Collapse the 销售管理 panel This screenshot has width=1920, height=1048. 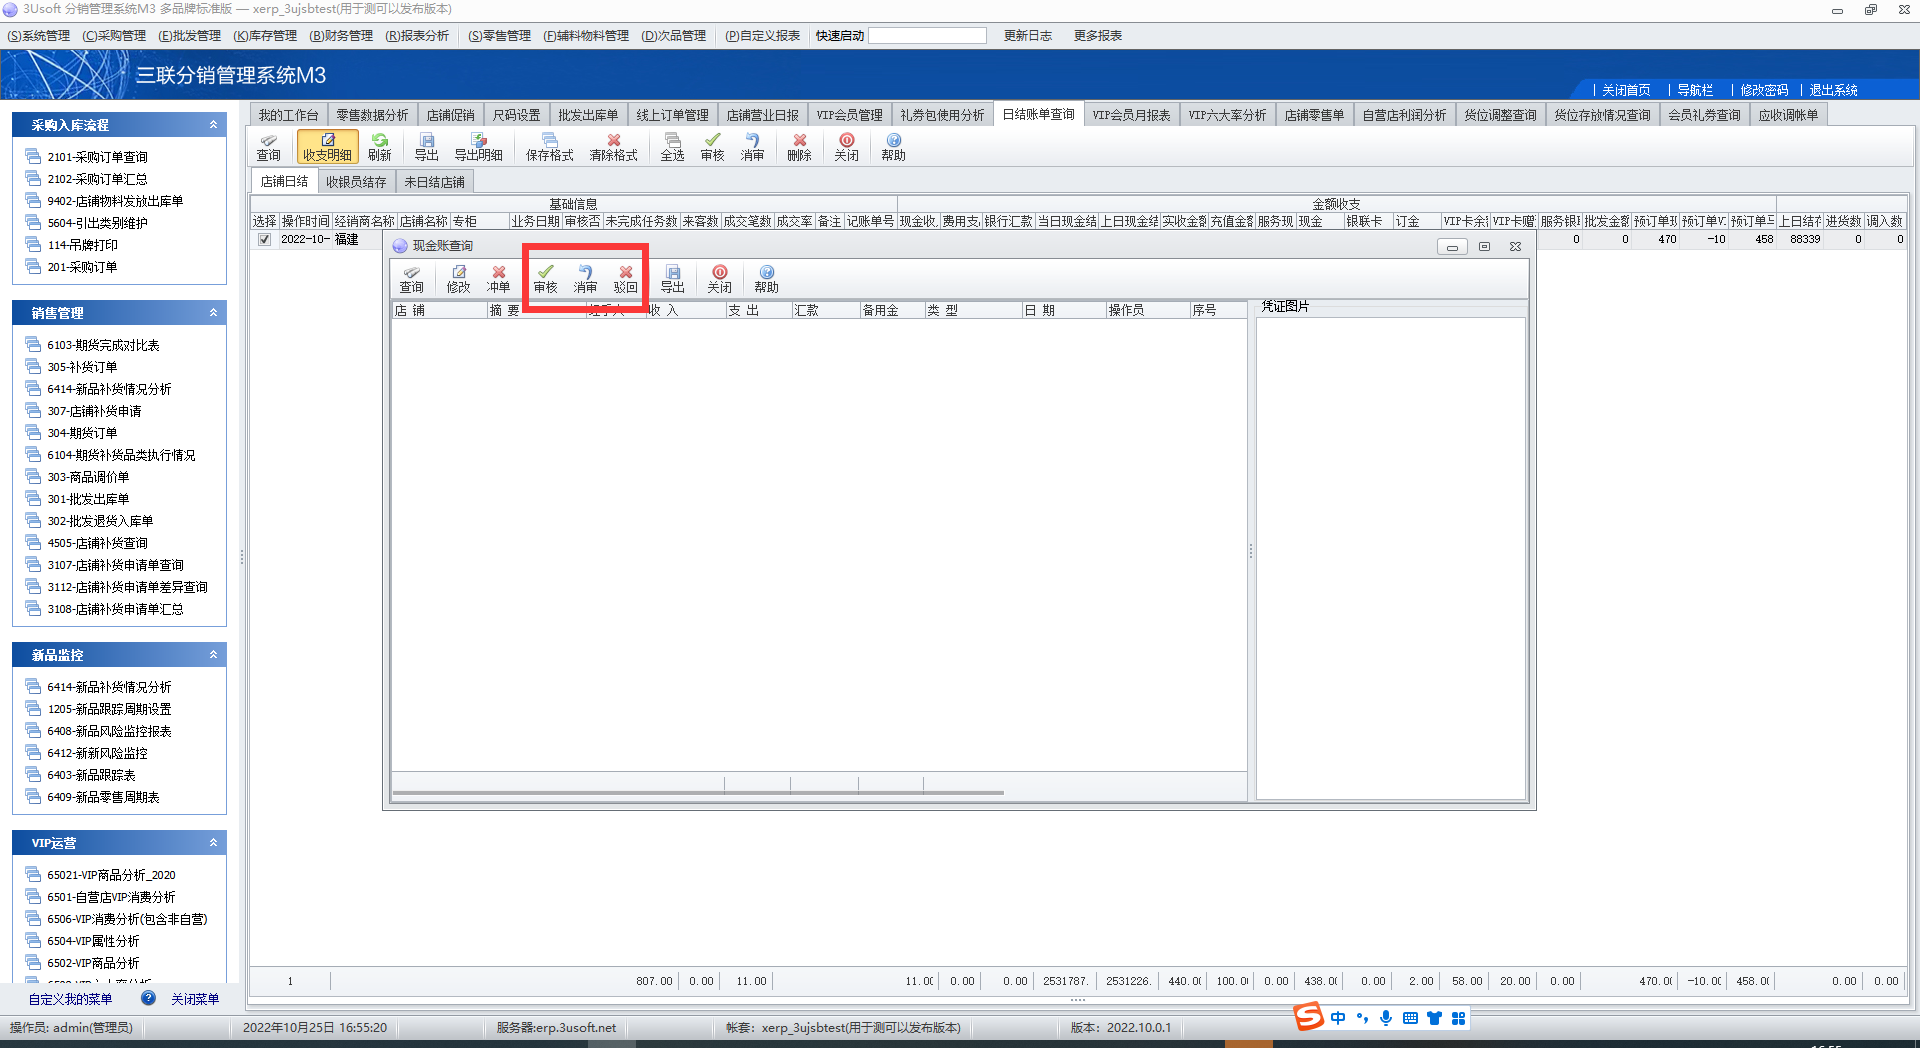pyautogui.click(x=213, y=313)
